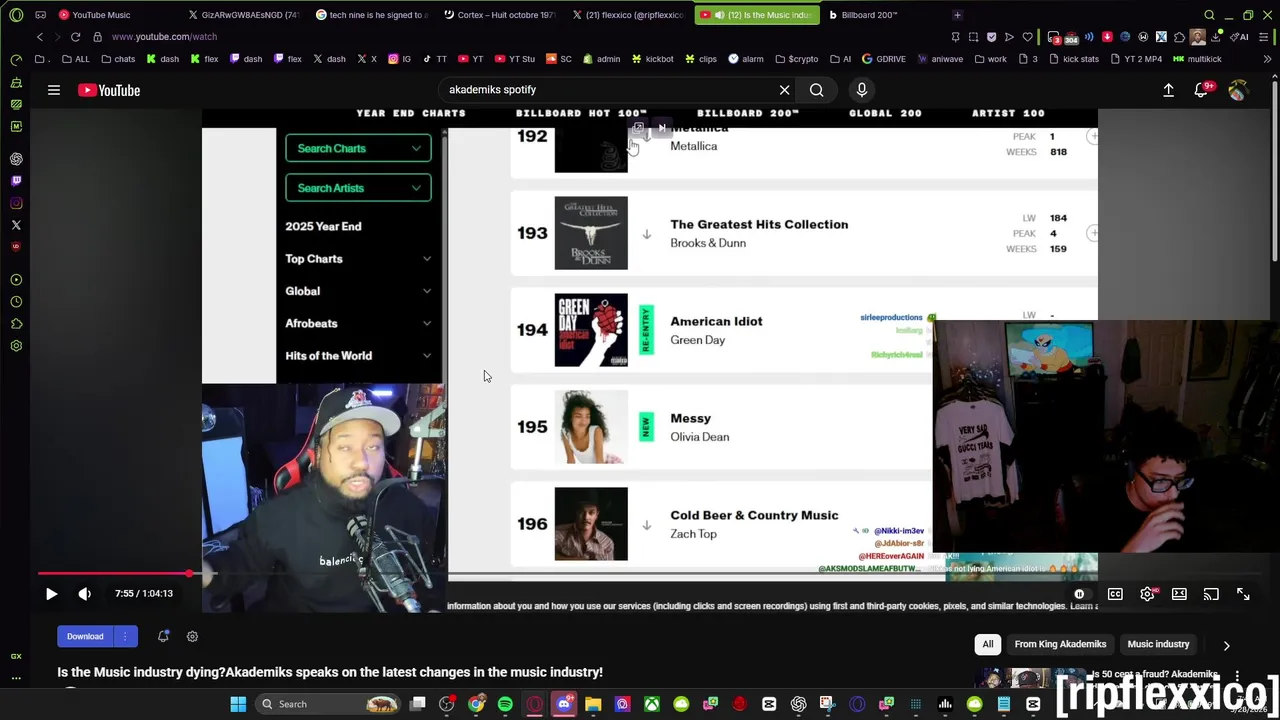Select the From King Akademiks chip
This screenshot has height=720, width=1280.
point(1060,644)
